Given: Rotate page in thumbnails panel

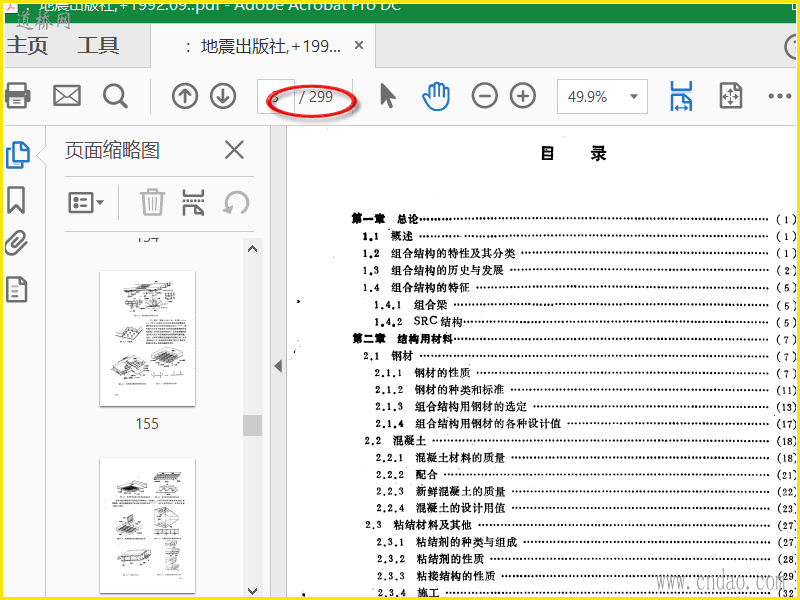Looking at the screenshot, I should click(236, 203).
